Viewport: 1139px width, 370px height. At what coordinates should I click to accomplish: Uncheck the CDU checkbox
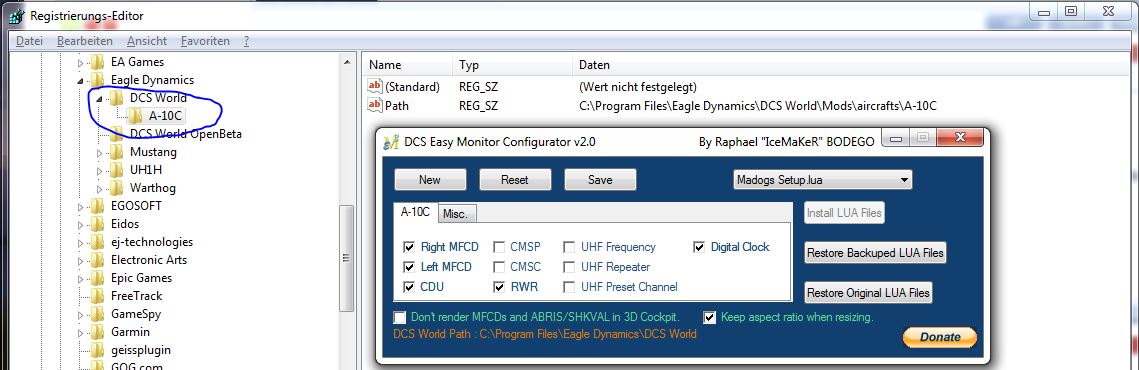[x=409, y=287]
